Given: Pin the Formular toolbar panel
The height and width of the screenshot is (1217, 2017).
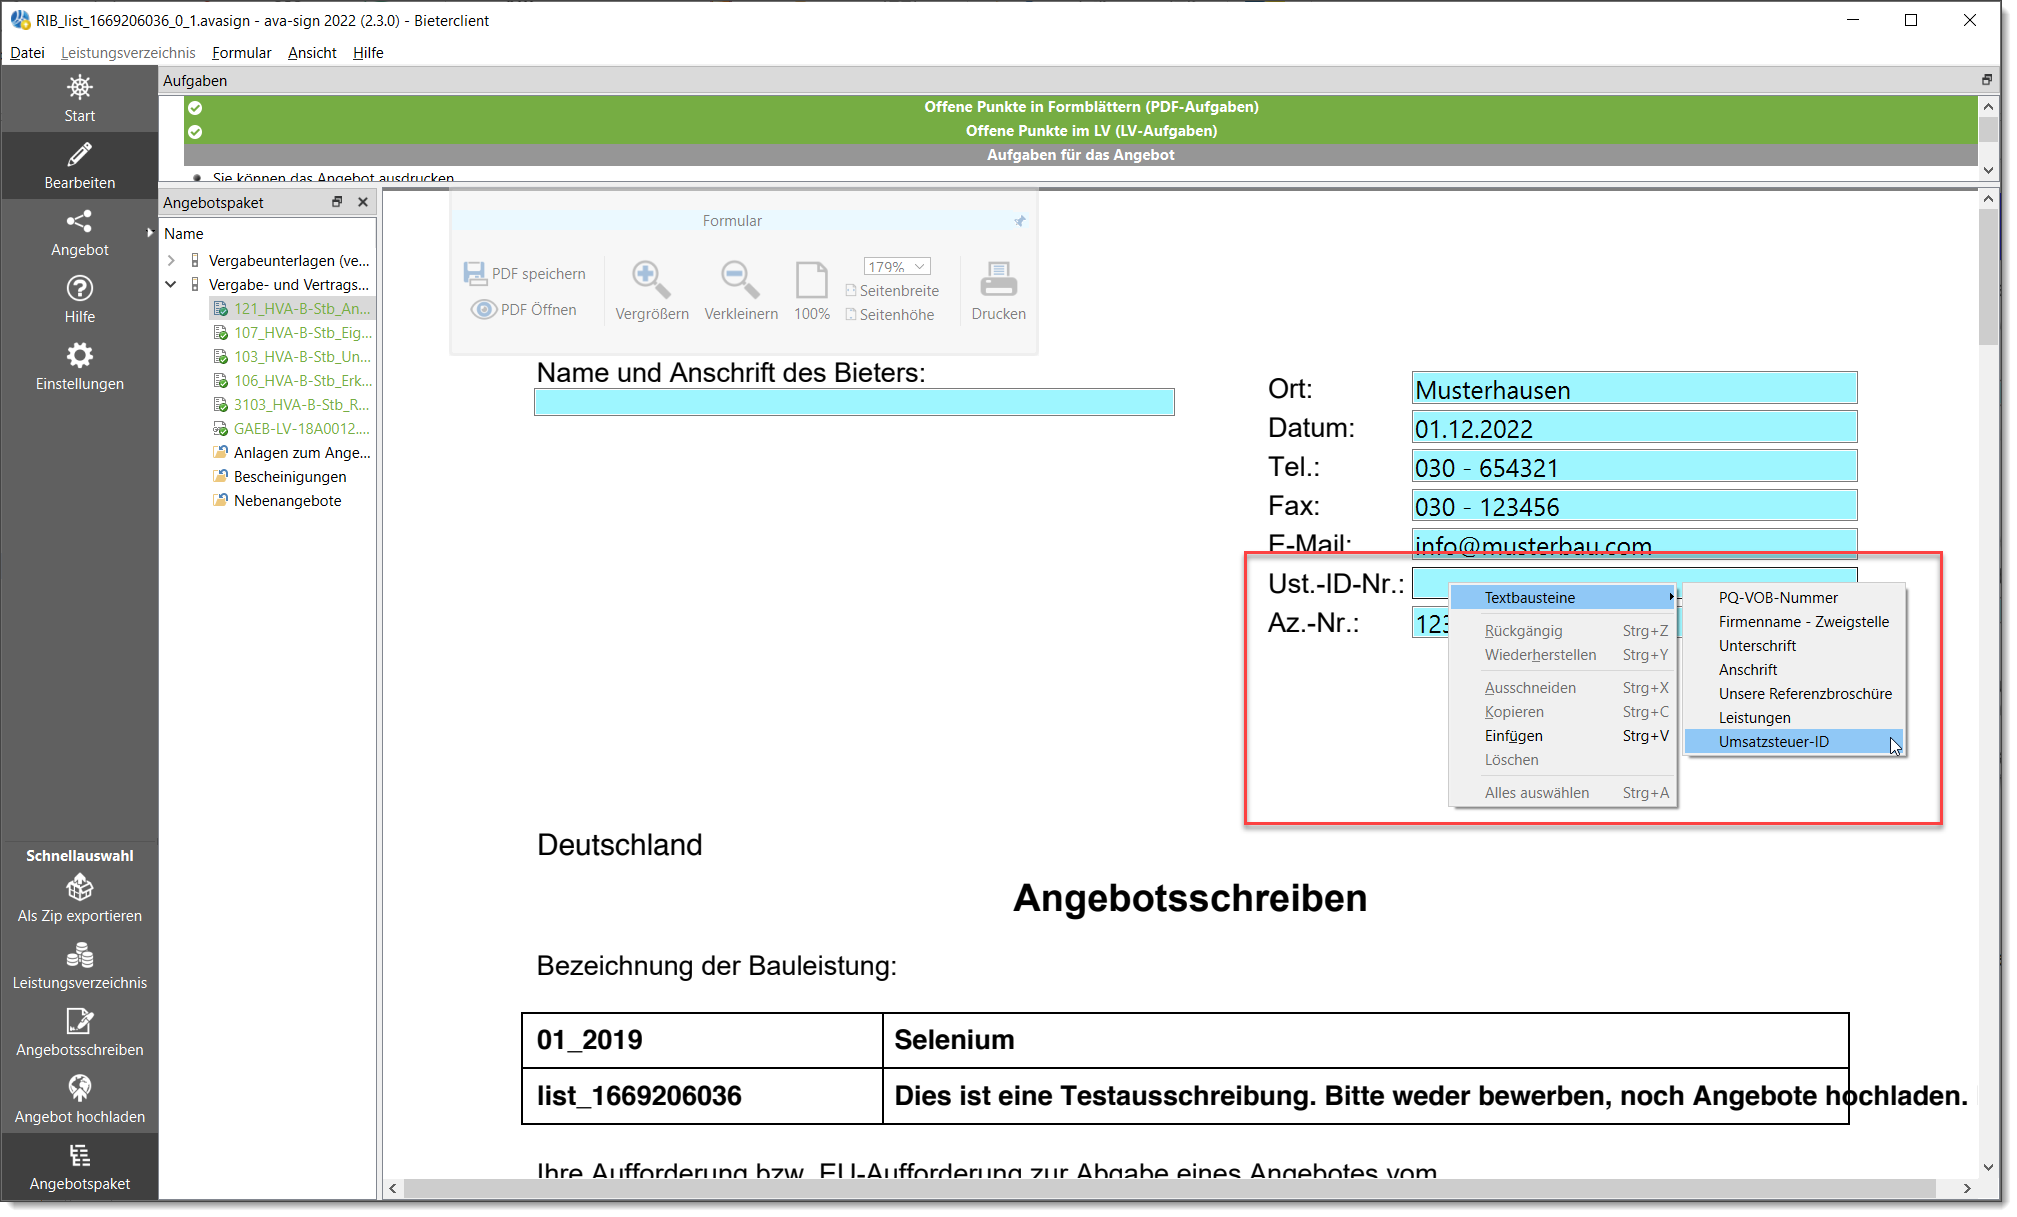Looking at the screenshot, I should [1019, 220].
